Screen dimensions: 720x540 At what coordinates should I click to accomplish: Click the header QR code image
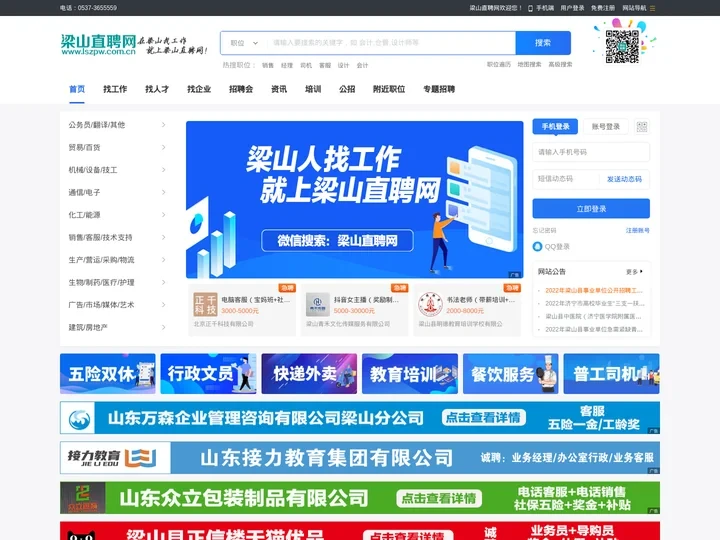[x=622, y=46]
